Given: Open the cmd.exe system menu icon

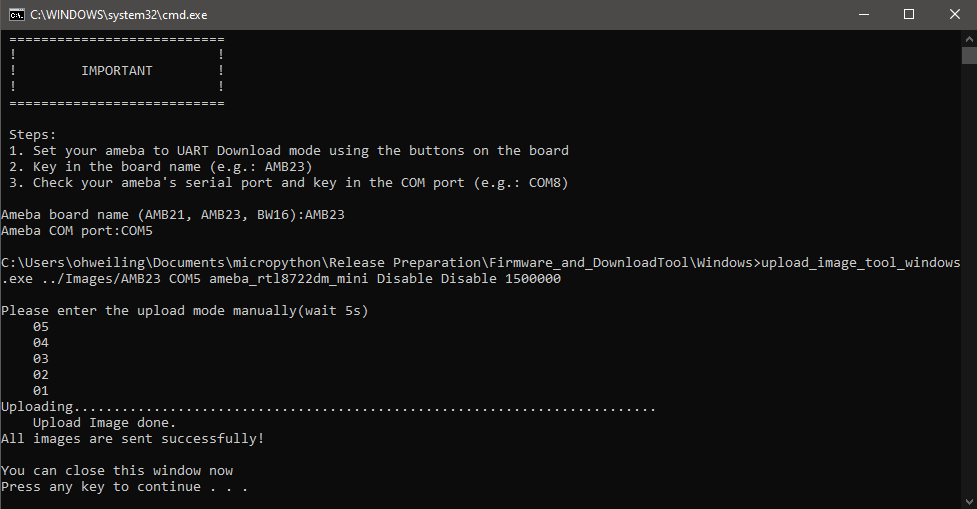Looking at the screenshot, I should click(x=17, y=14).
